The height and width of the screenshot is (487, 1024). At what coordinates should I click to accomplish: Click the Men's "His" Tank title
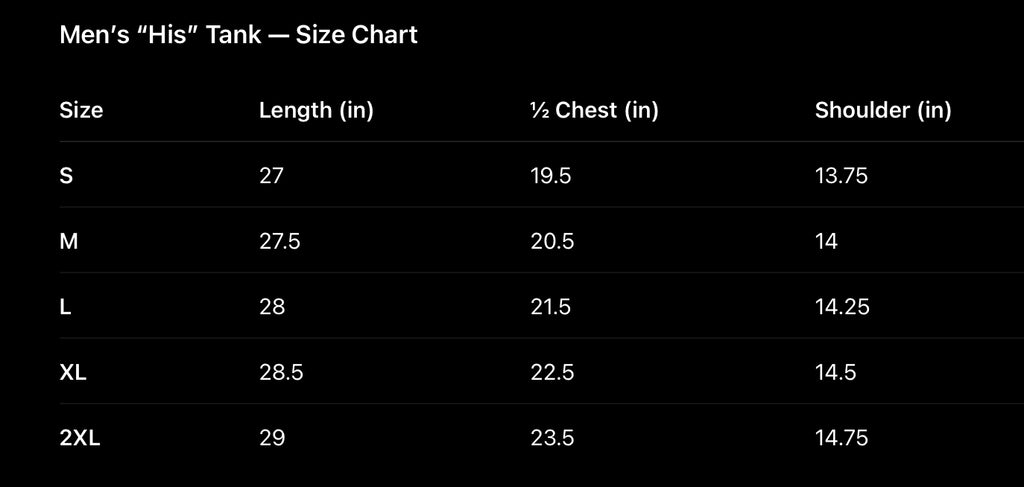click(238, 34)
